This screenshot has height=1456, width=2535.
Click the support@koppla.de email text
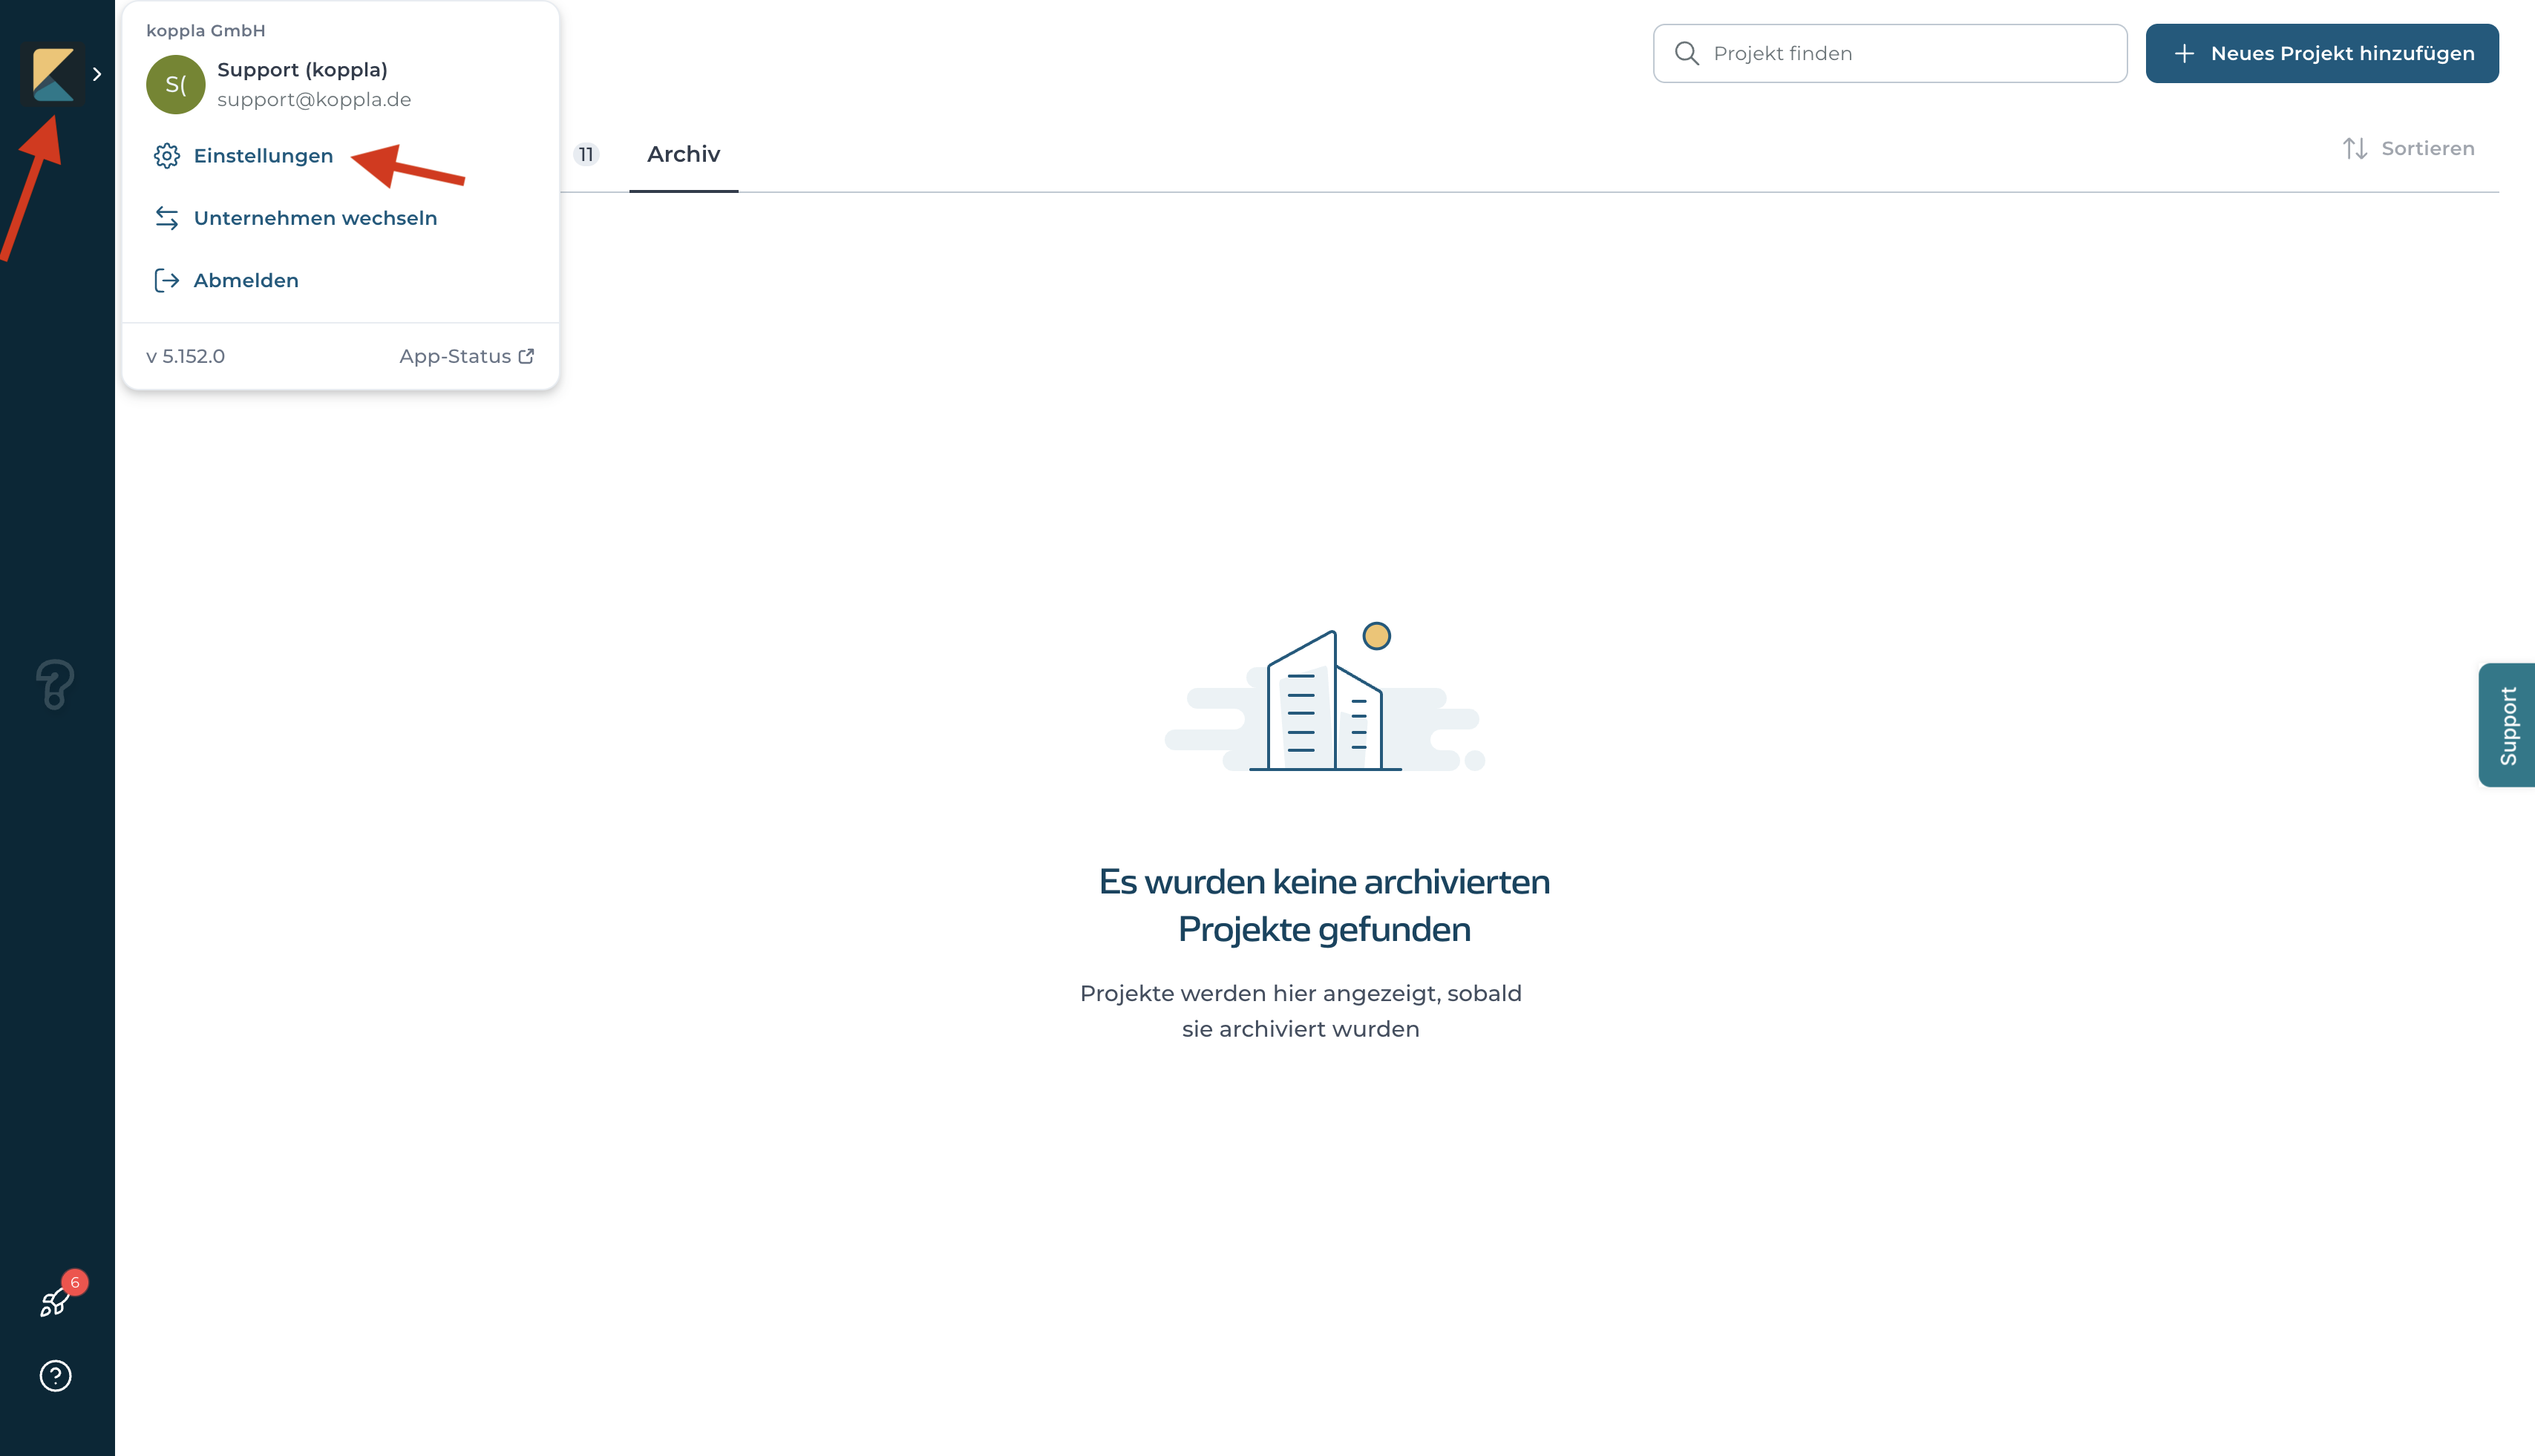(314, 99)
